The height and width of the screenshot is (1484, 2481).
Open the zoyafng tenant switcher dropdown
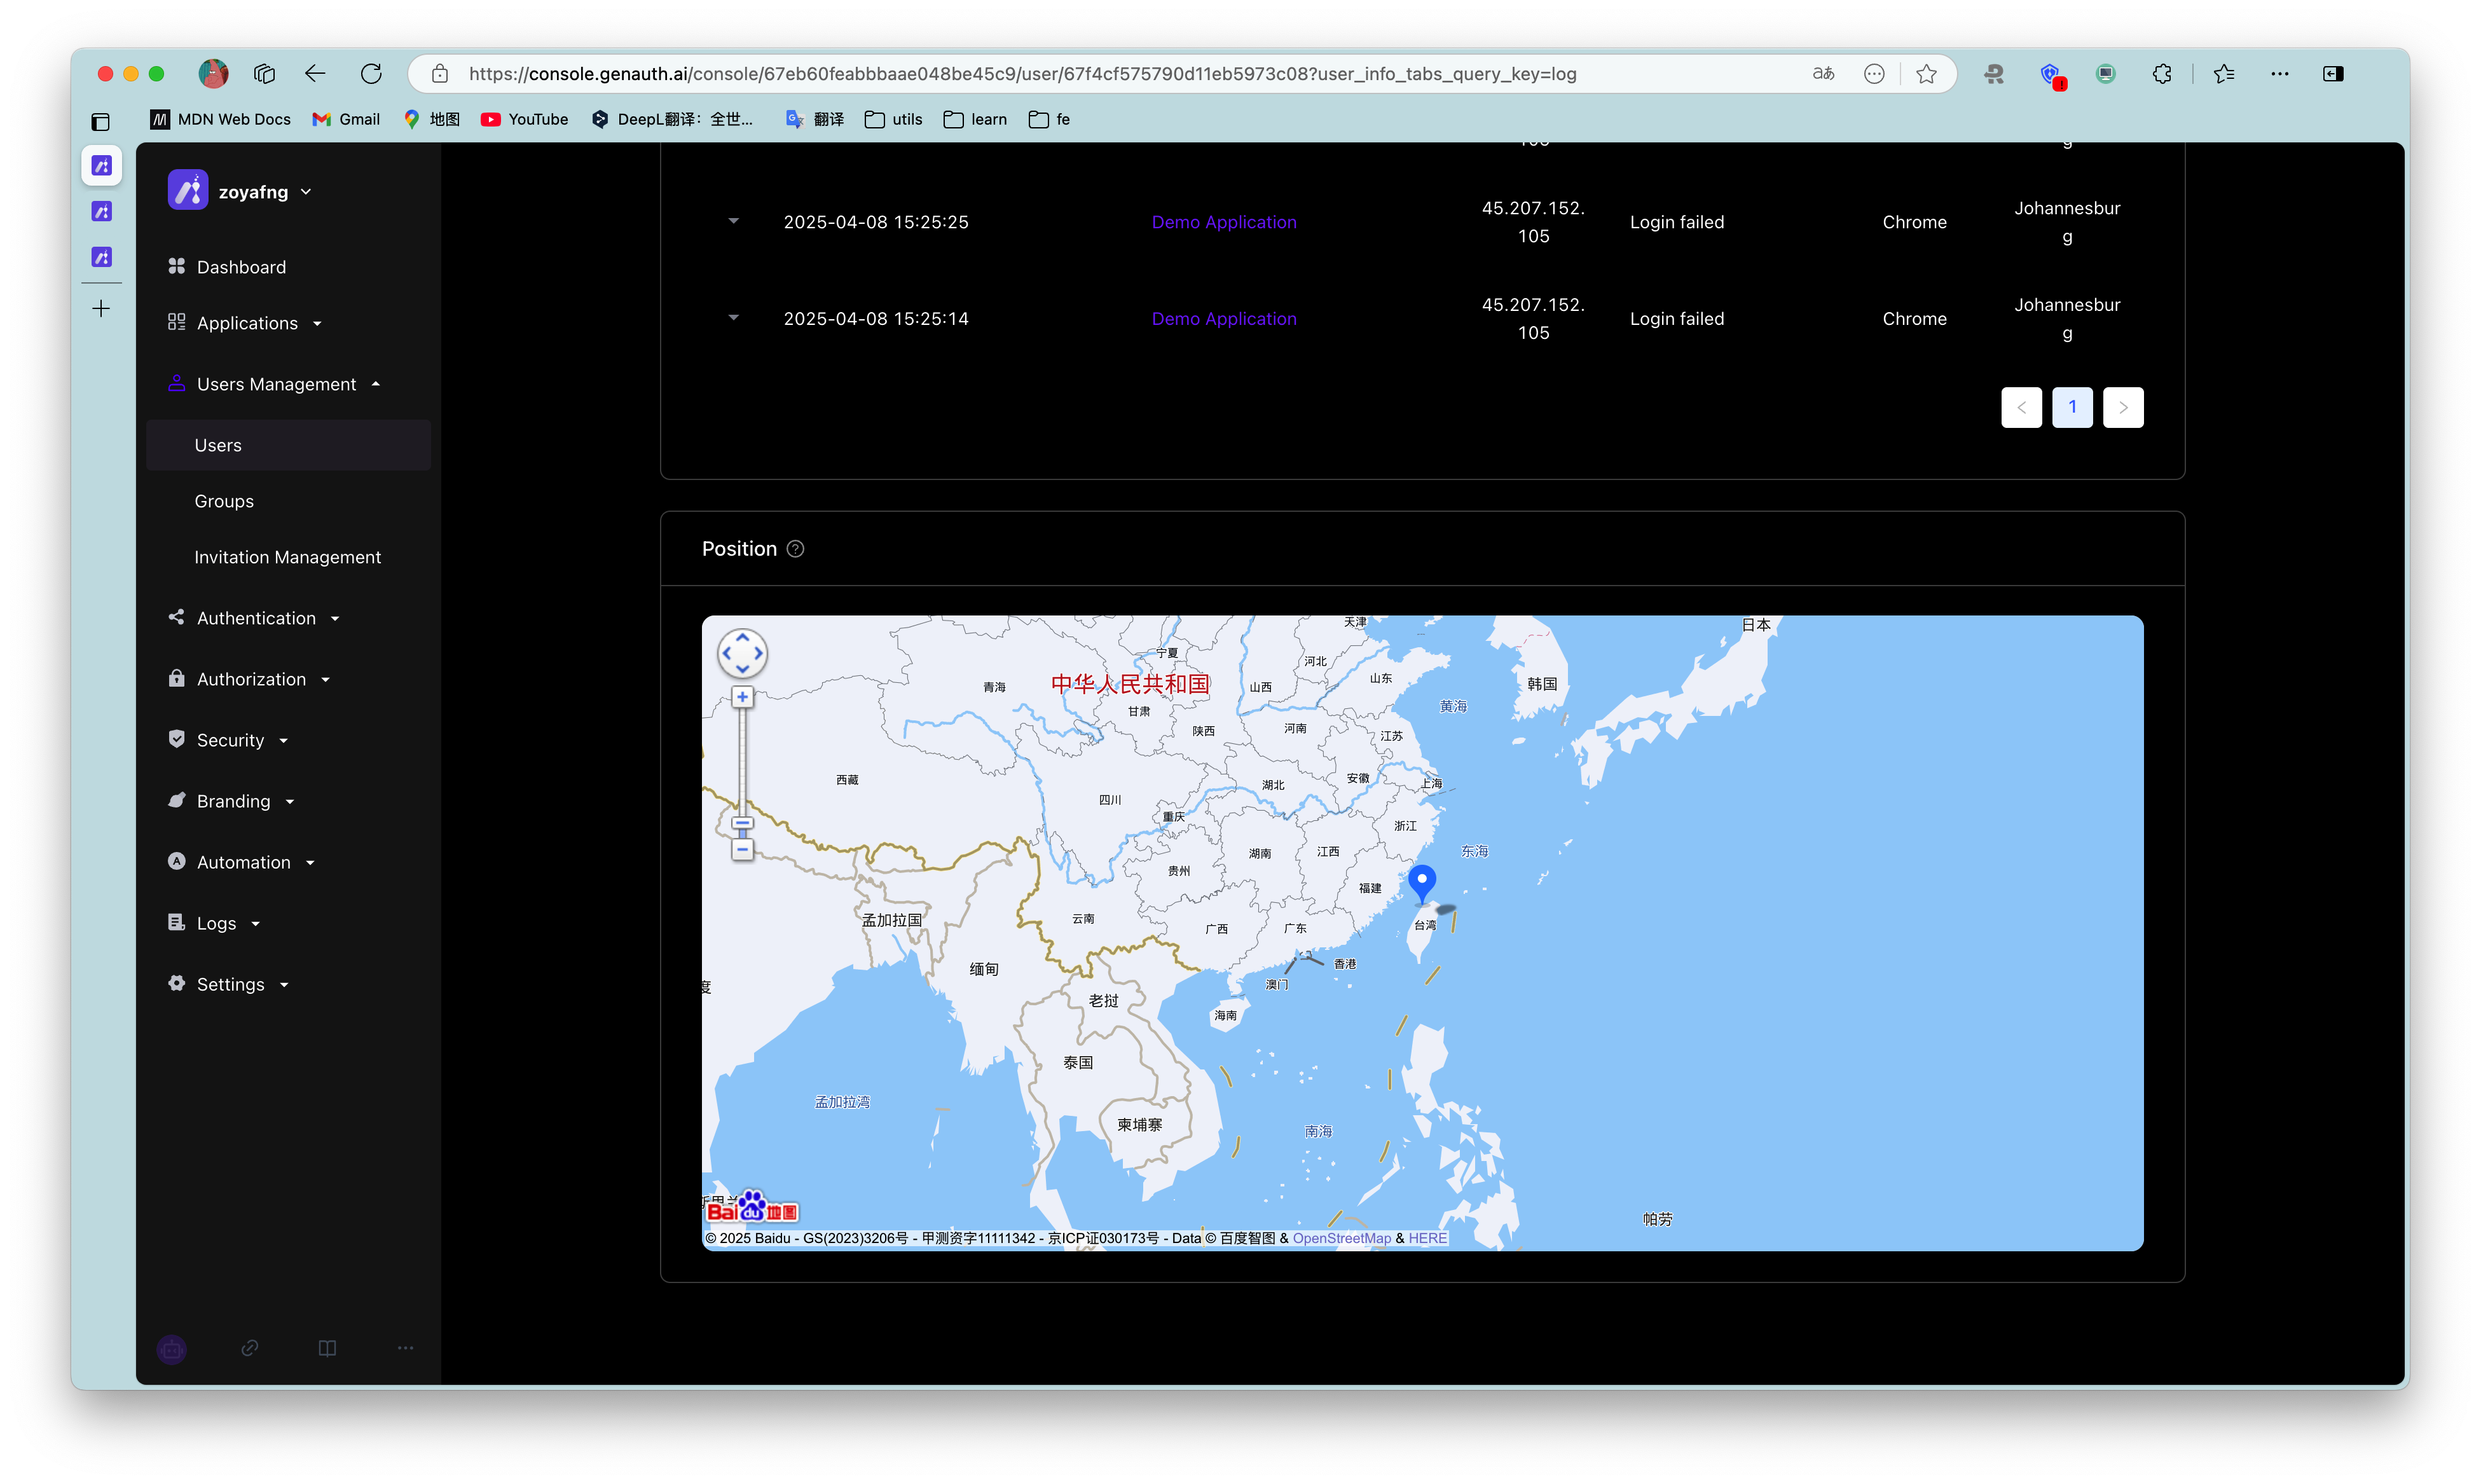[241, 191]
